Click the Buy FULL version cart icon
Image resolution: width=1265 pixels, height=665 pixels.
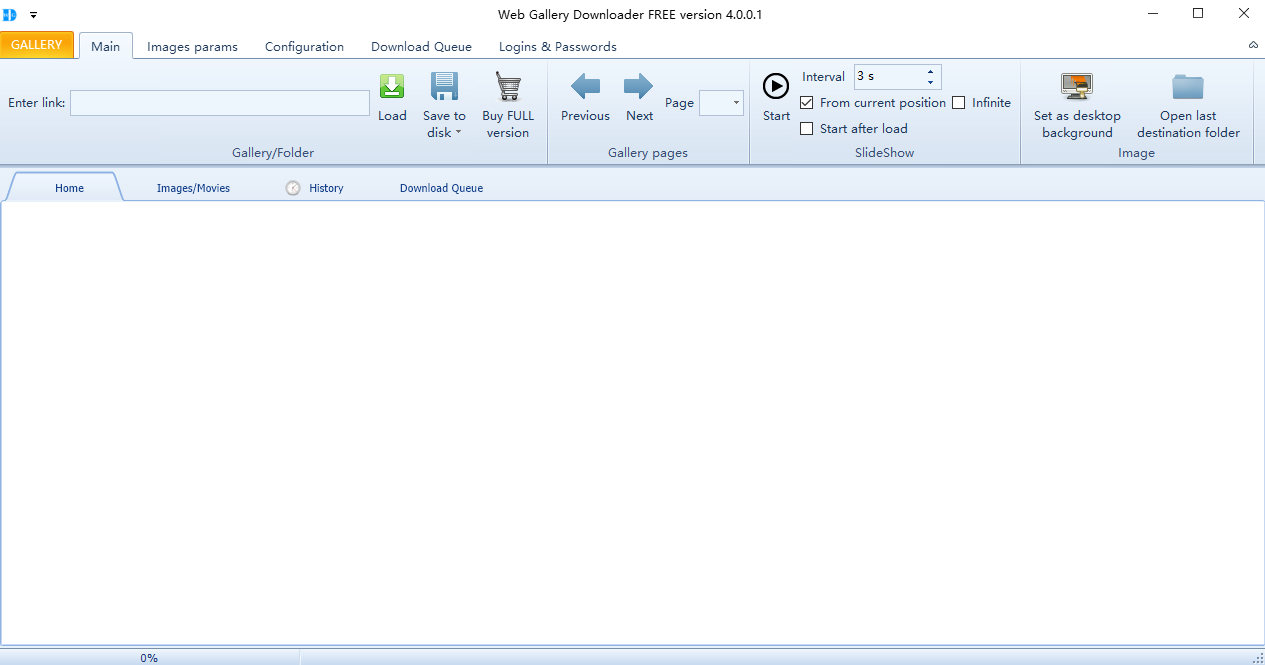[x=508, y=86]
